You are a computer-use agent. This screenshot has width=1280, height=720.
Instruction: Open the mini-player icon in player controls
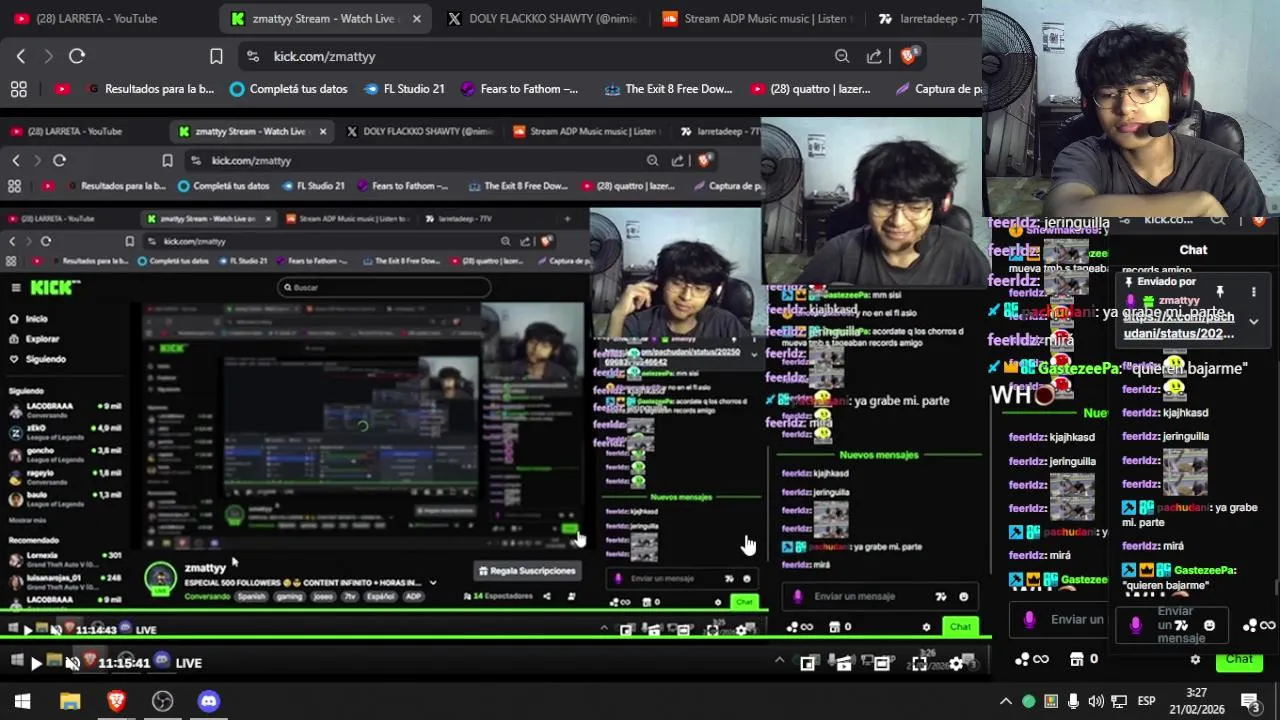(x=807, y=663)
